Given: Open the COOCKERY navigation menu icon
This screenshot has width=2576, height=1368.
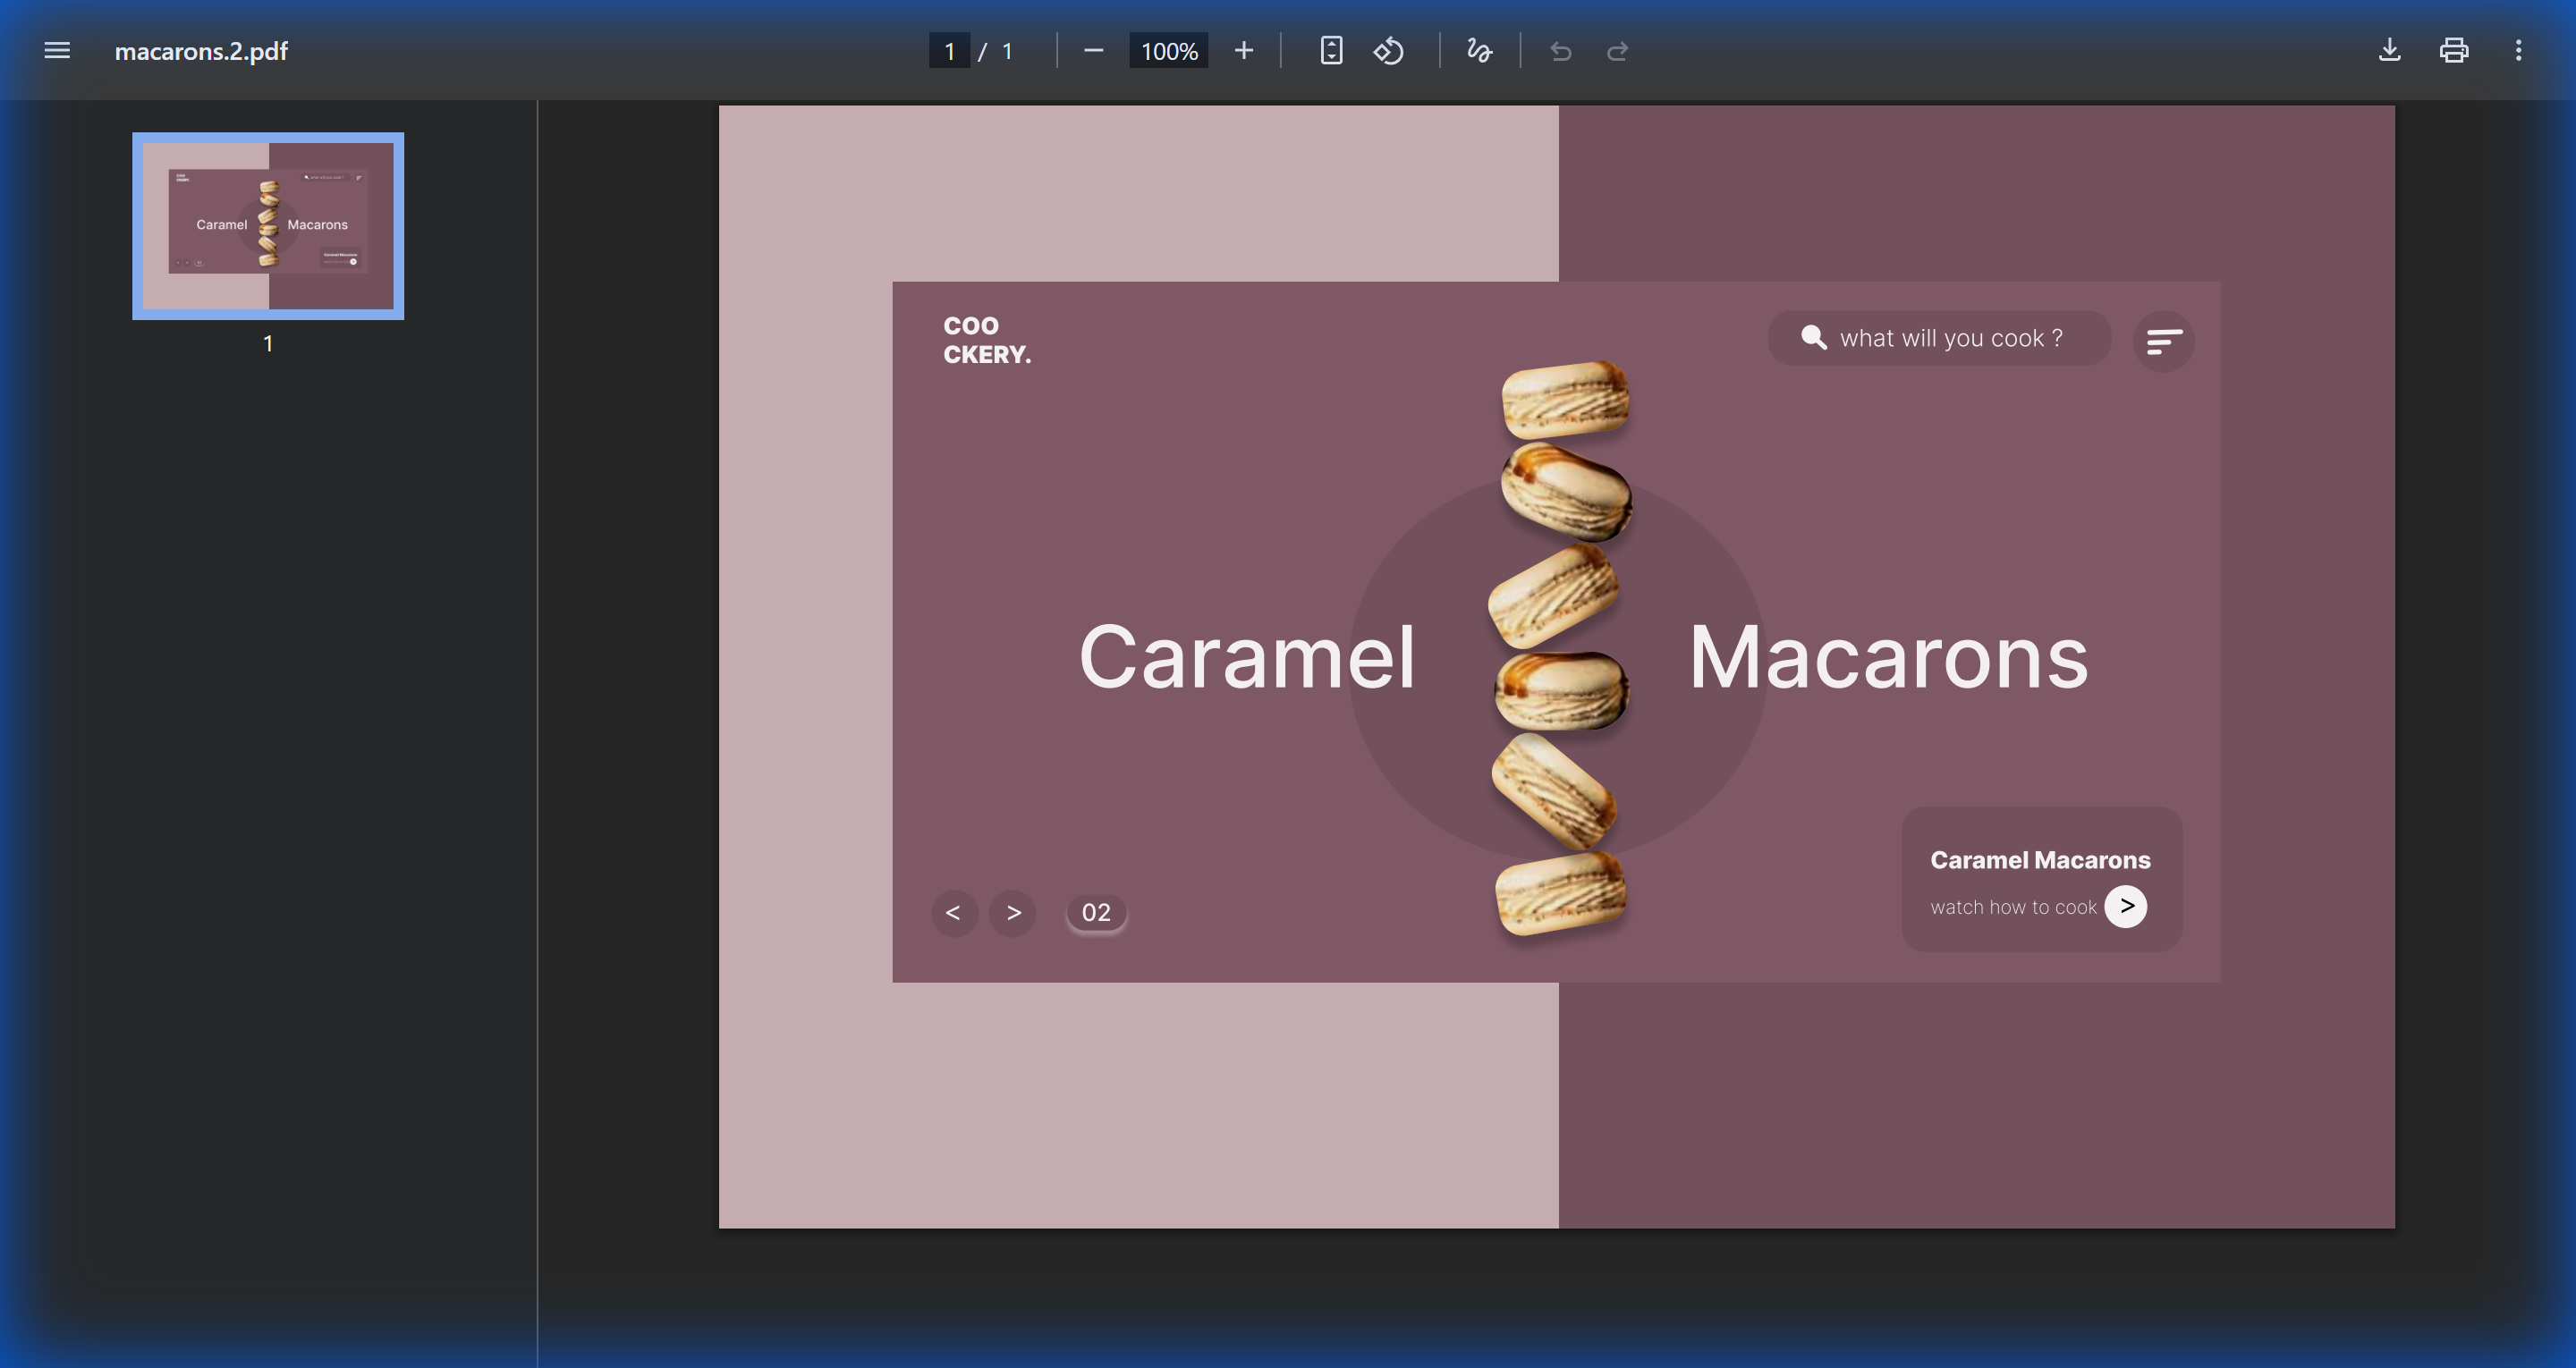Looking at the screenshot, I should pyautogui.click(x=2163, y=341).
